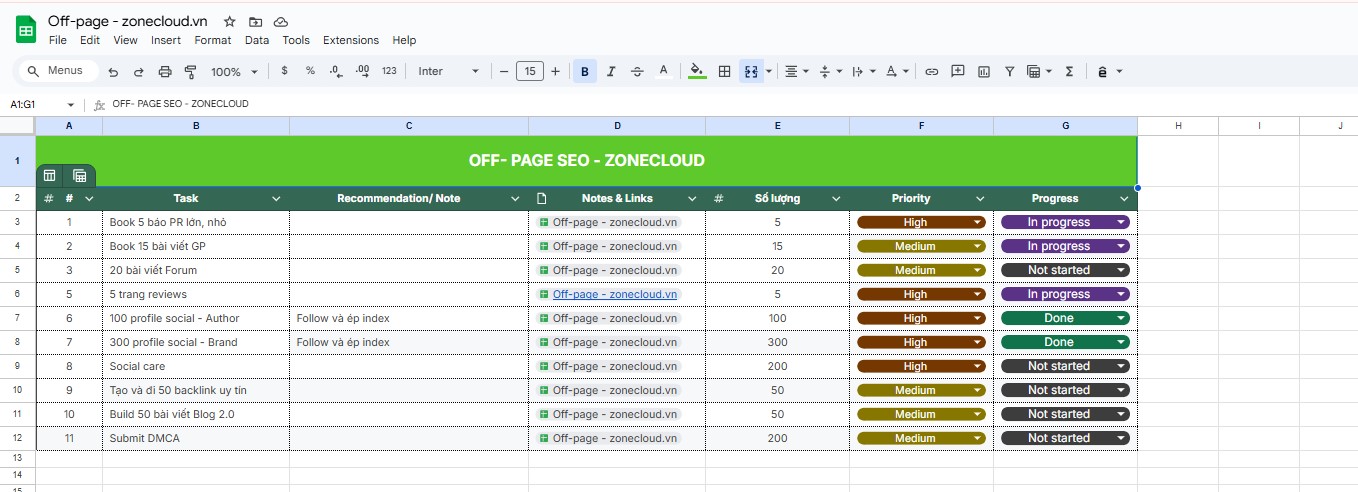Format as percent
The image size is (1358, 492).
click(310, 71)
